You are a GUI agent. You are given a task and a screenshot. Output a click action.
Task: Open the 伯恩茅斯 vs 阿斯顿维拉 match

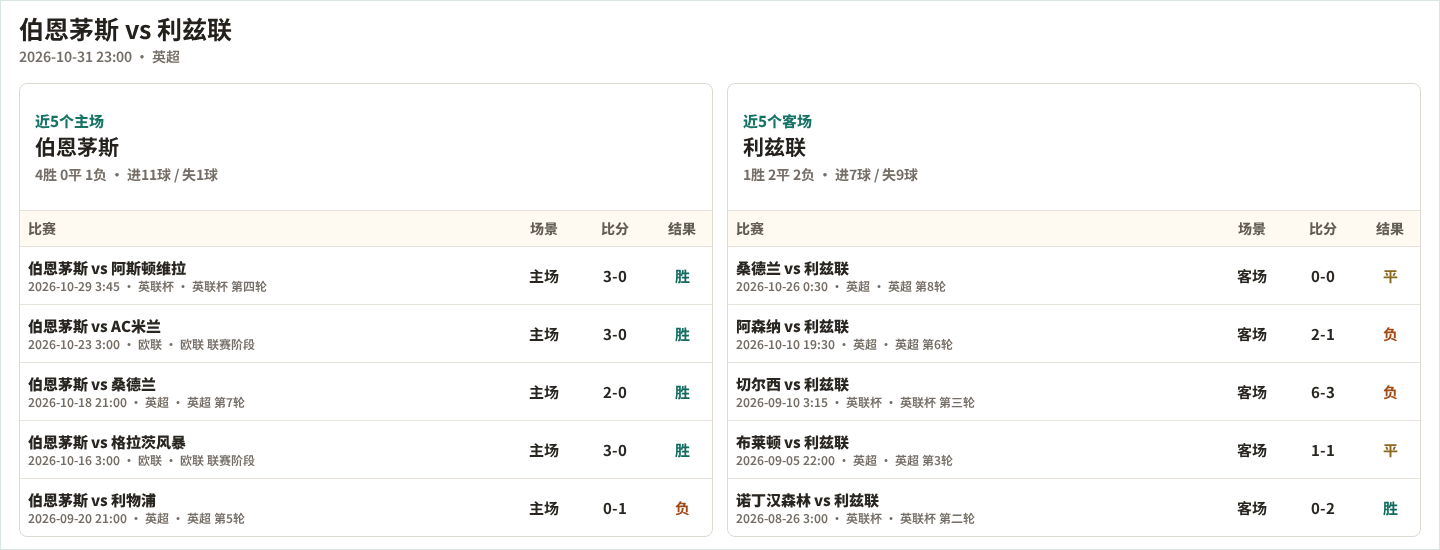coord(366,276)
